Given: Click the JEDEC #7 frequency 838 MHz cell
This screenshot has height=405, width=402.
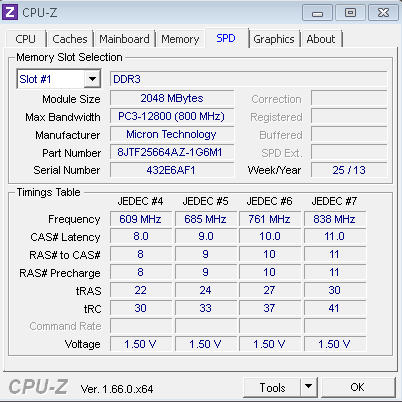Looking at the screenshot, I should 334,219.
